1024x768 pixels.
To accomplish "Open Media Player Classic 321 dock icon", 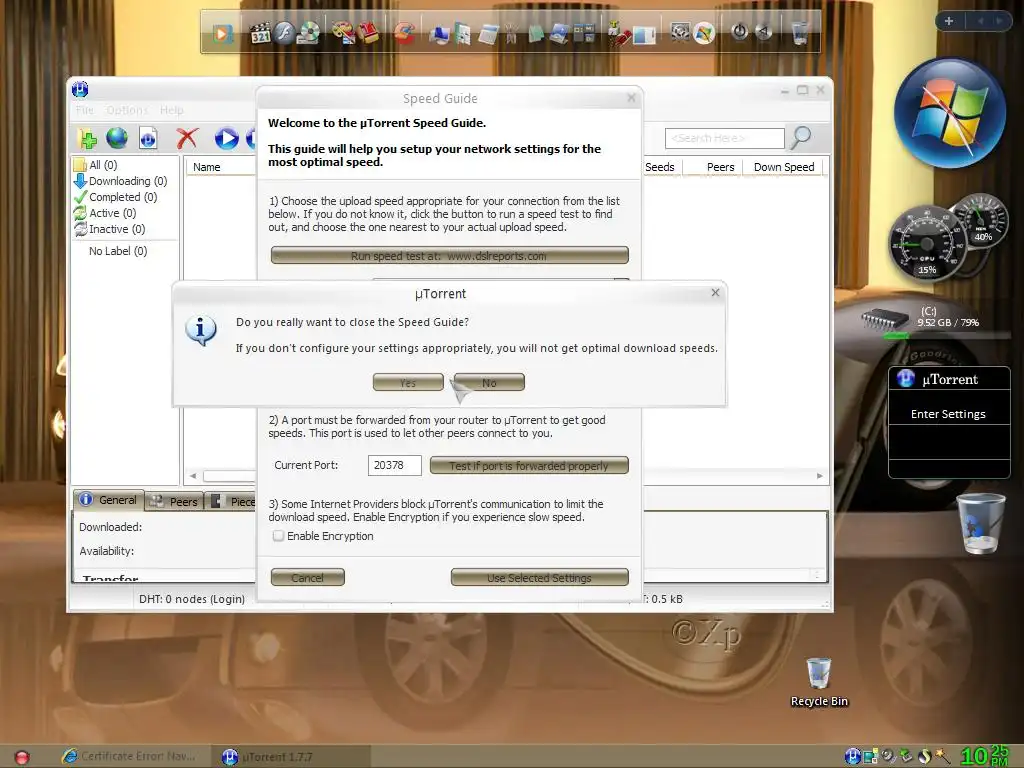I will point(260,33).
